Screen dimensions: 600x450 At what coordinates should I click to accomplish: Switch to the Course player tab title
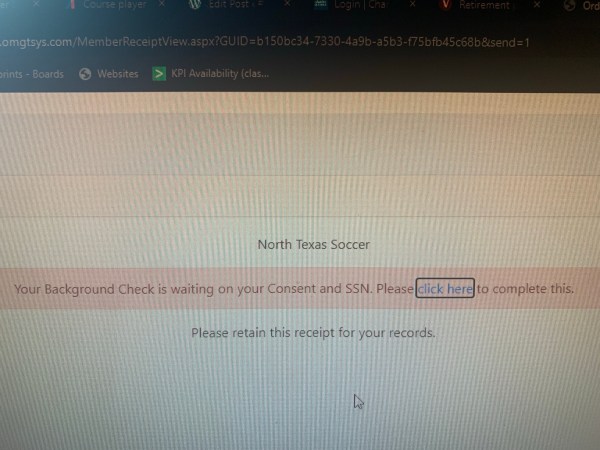pyautogui.click(x=115, y=5)
